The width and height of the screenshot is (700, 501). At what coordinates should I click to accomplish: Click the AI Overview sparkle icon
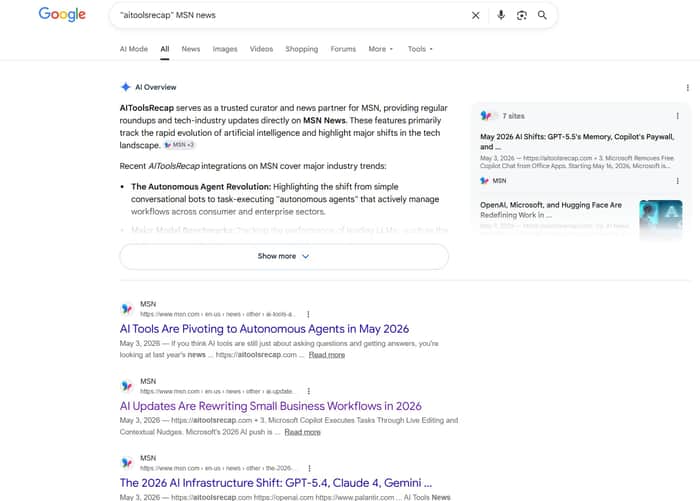pos(125,87)
